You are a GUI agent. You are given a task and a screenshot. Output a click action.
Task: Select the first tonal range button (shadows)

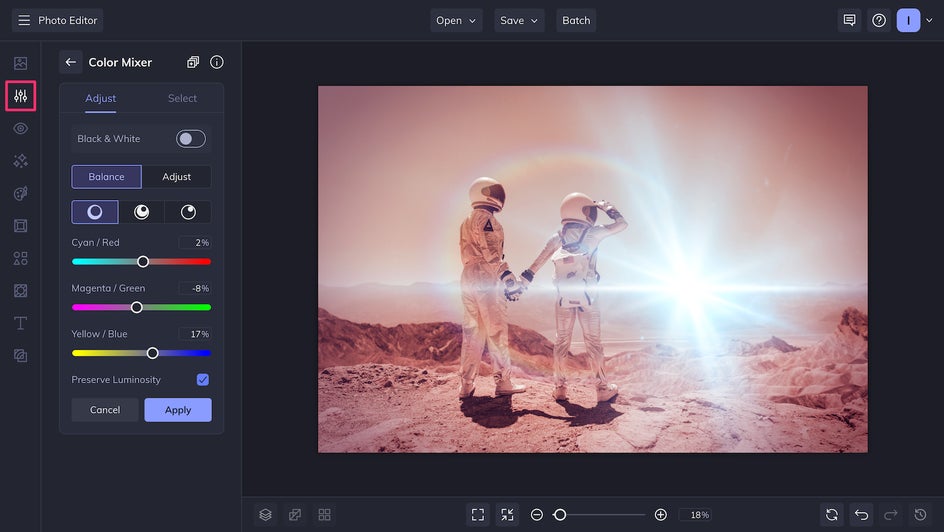(95, 212)
